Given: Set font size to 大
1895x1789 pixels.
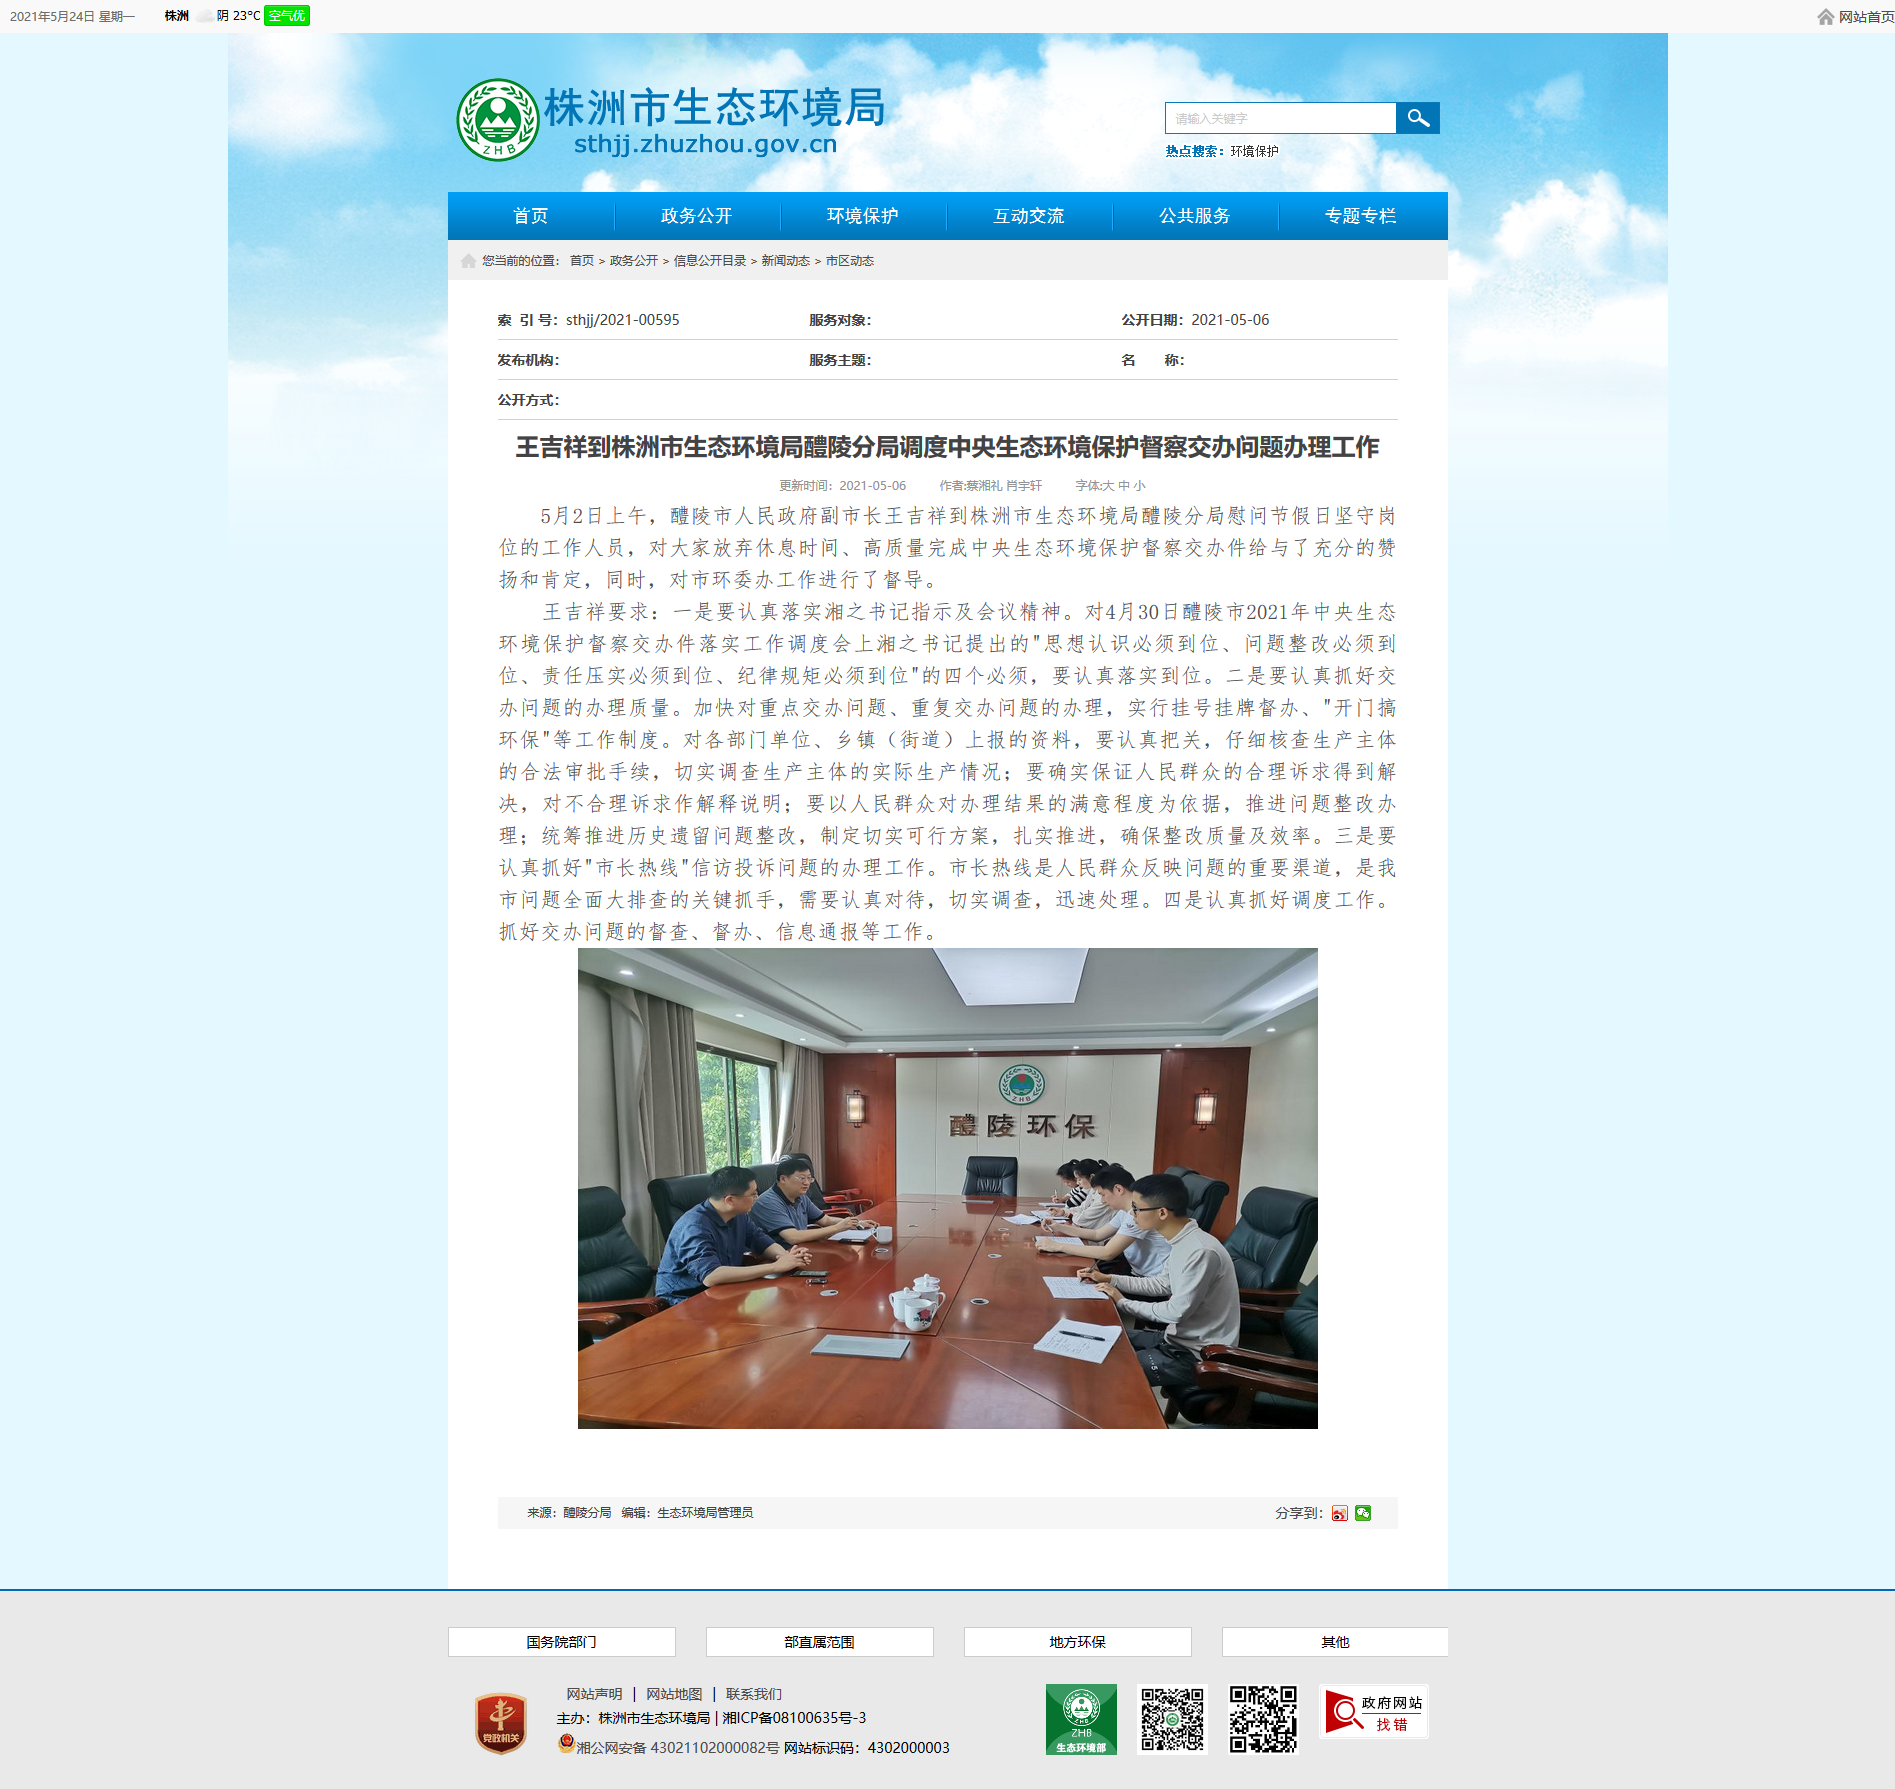Looking at the screenshot, I should [x=1108, y=485].
